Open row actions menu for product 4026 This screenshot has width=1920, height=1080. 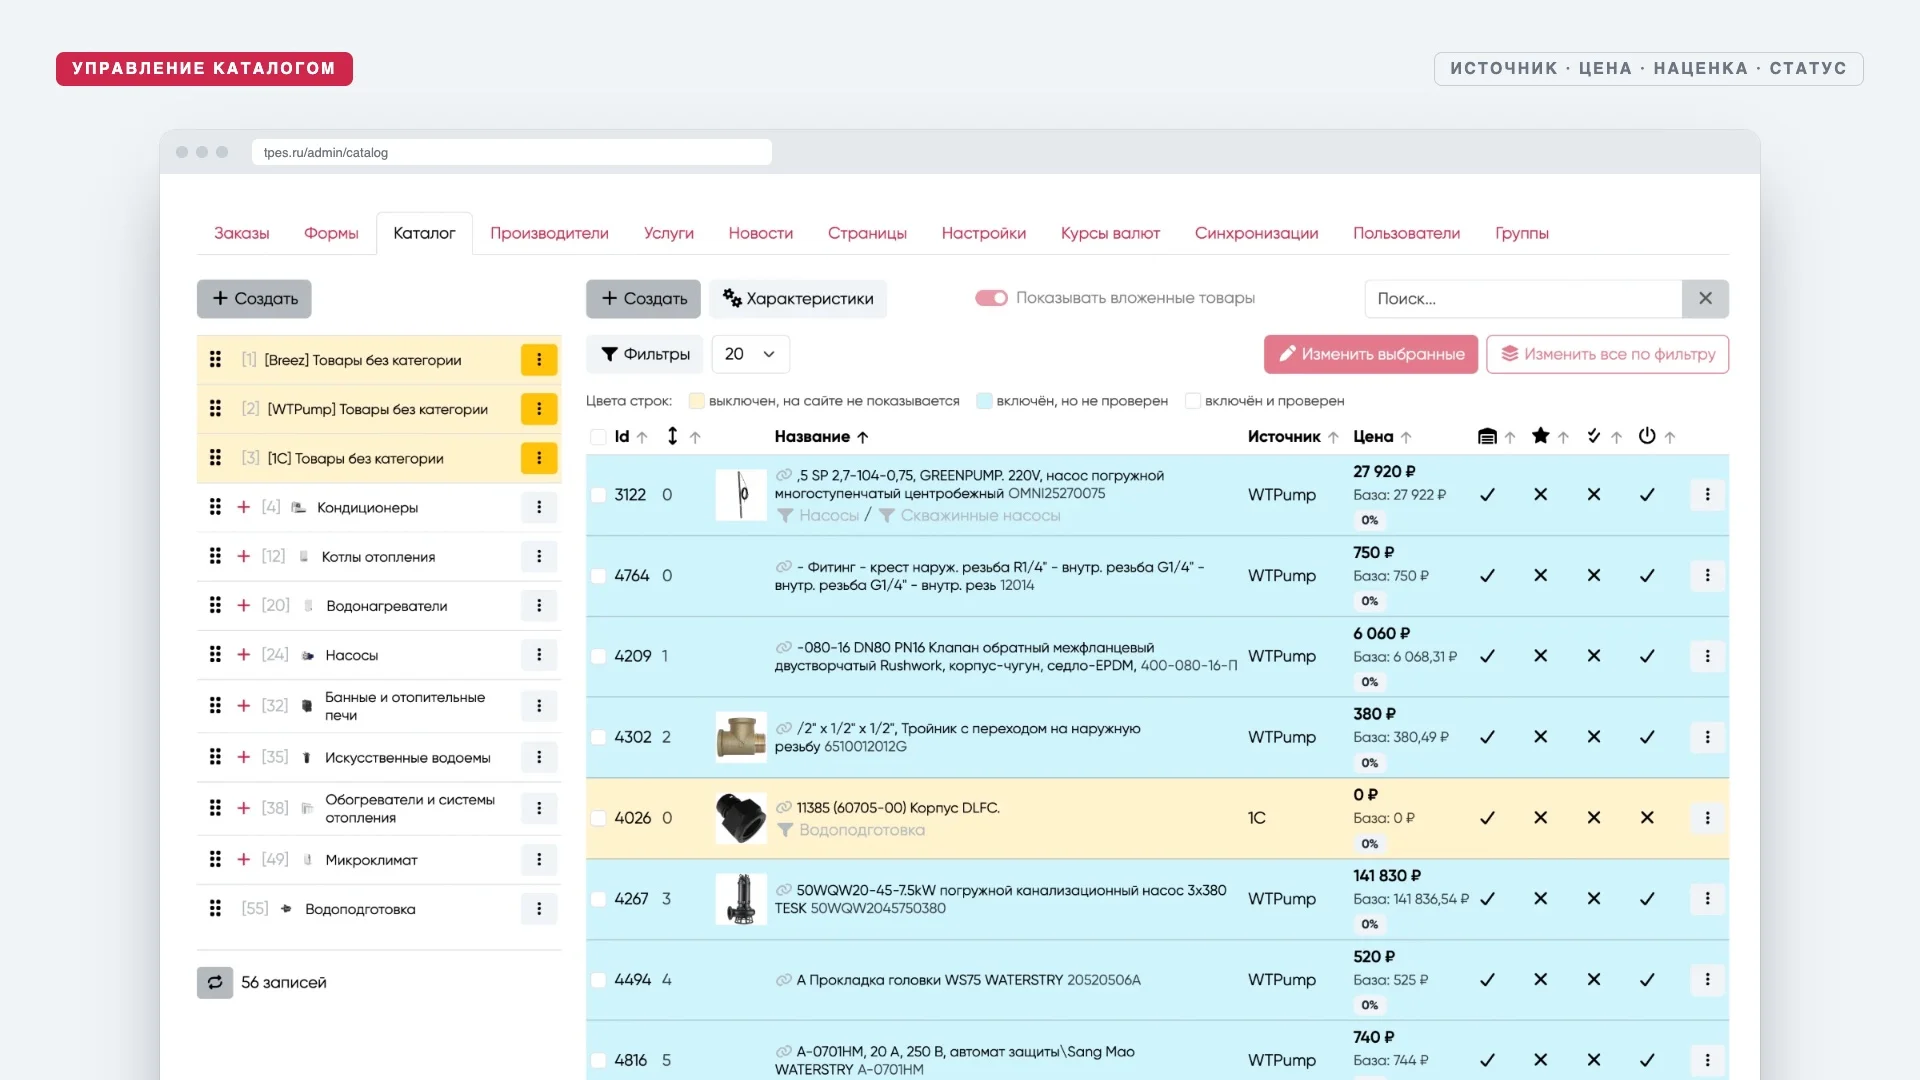(x=1707, y=818)
